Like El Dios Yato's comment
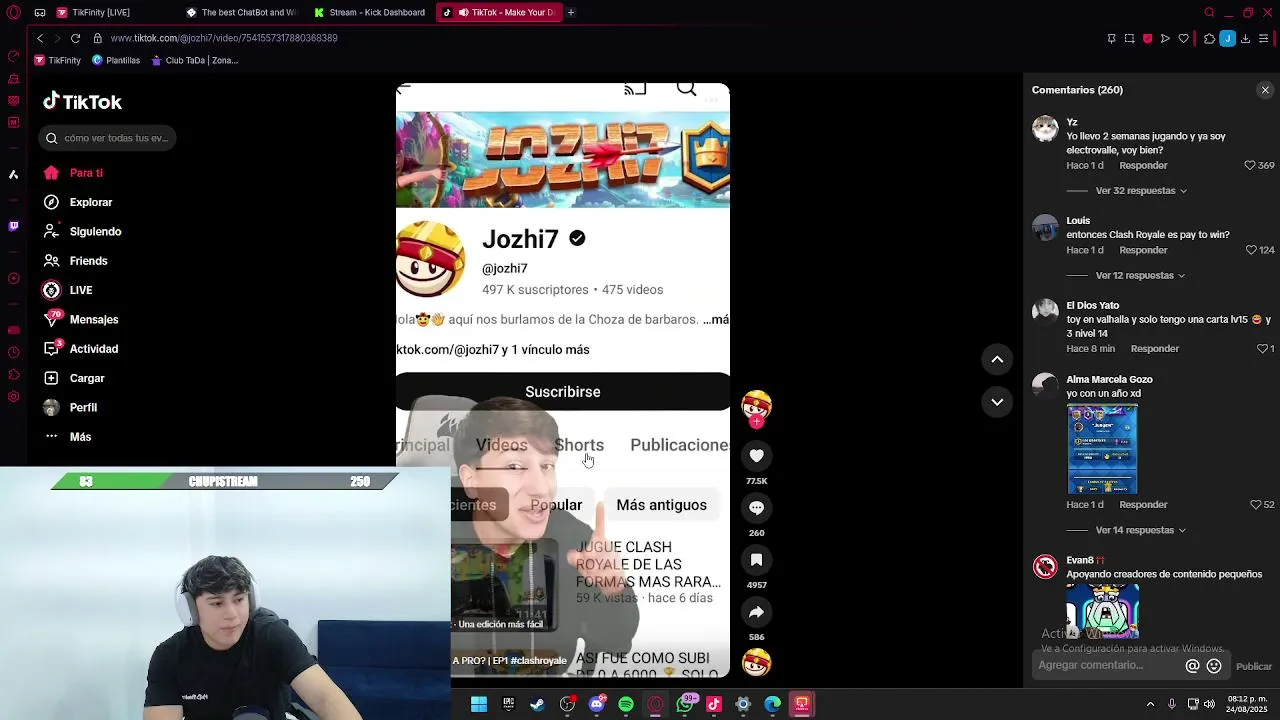The width and height of the screenshot is (1280, 720). pos(1262,349)
